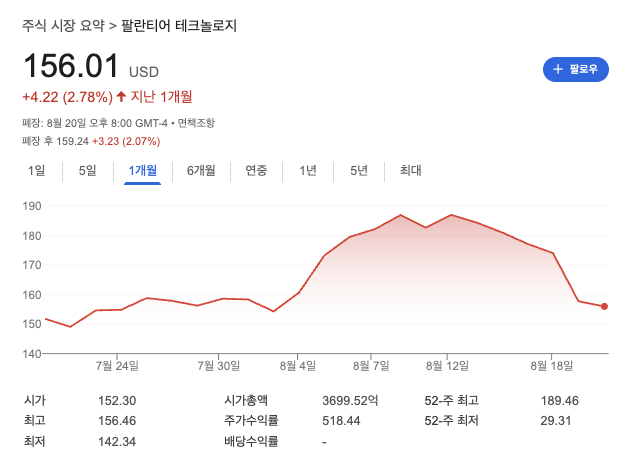The width and height of the screenshot is (644, 460).
Task: Click the 52-주 최고 value 189.46
Action: [559, 401]
